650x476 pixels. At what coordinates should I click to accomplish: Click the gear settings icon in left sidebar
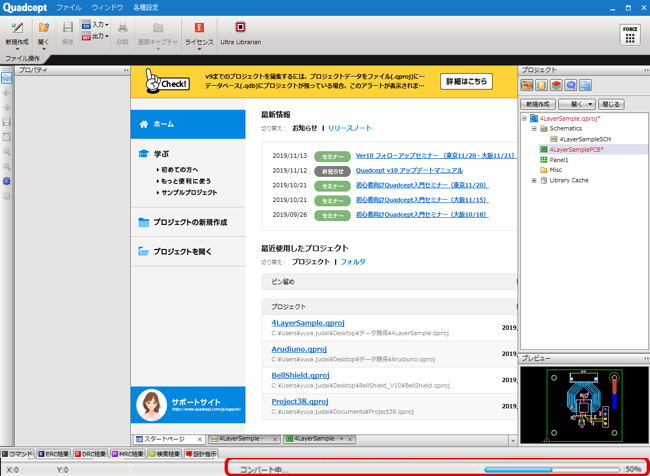(6, 182)
